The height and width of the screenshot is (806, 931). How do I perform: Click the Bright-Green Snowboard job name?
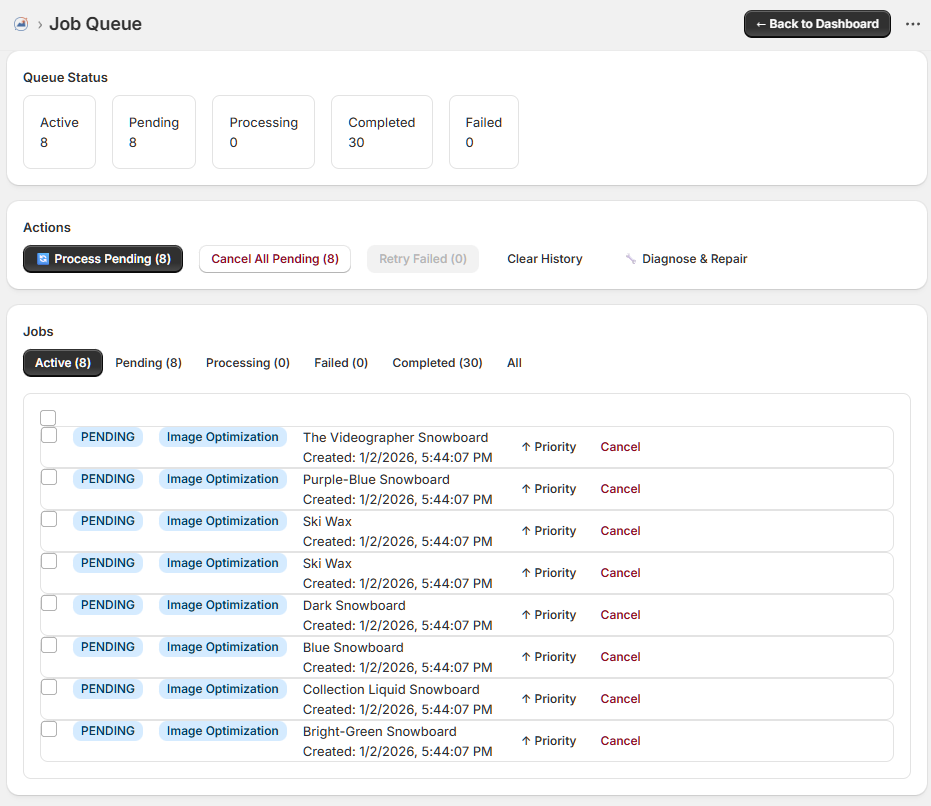tap(379, 732)
